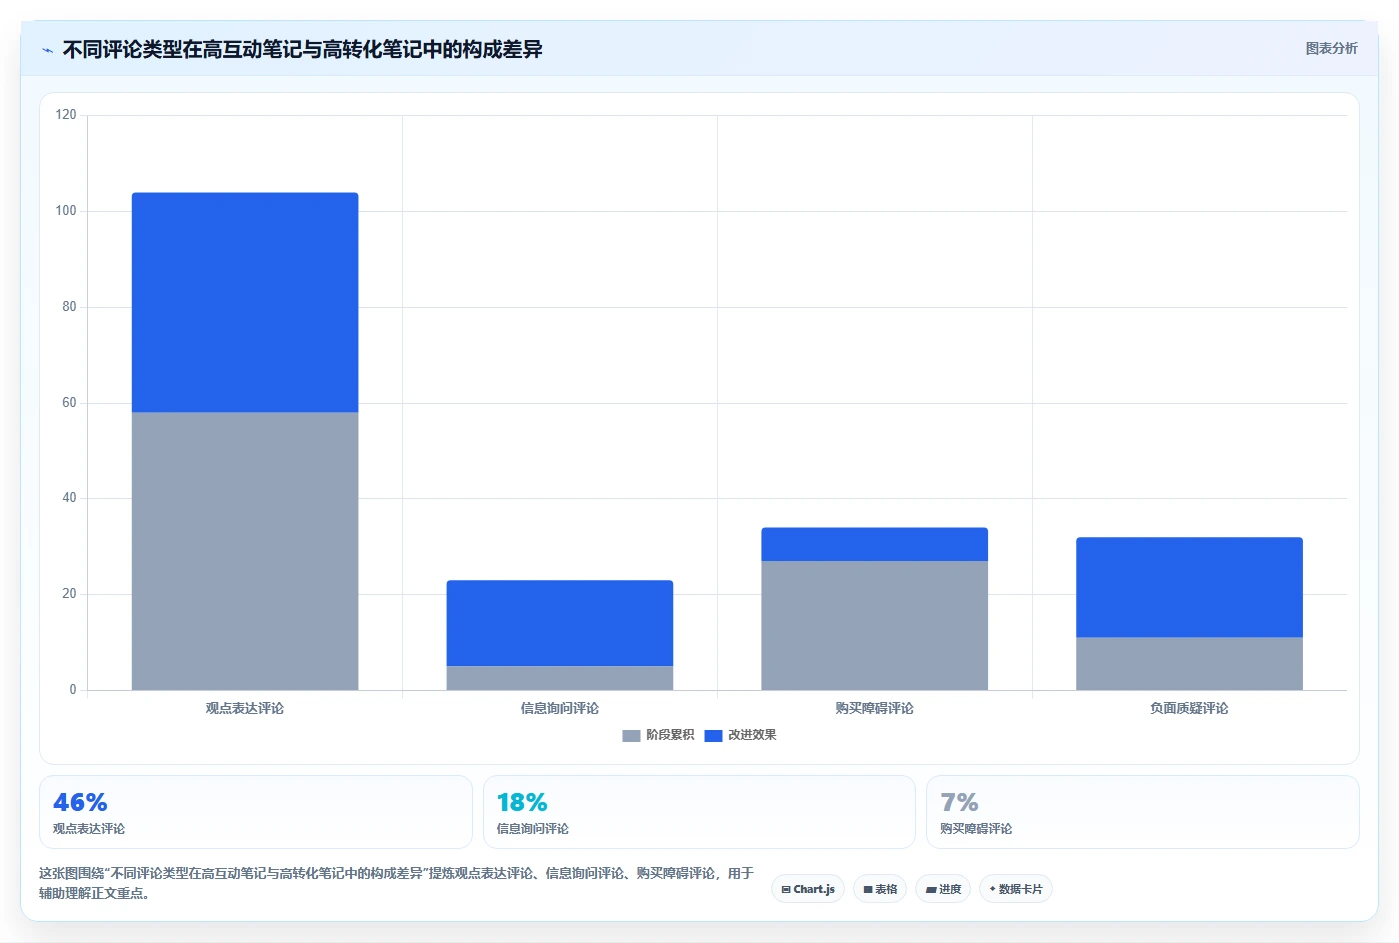
Task: Click the gray 阶段累积 legend swatch
Action: coord(631,736)
